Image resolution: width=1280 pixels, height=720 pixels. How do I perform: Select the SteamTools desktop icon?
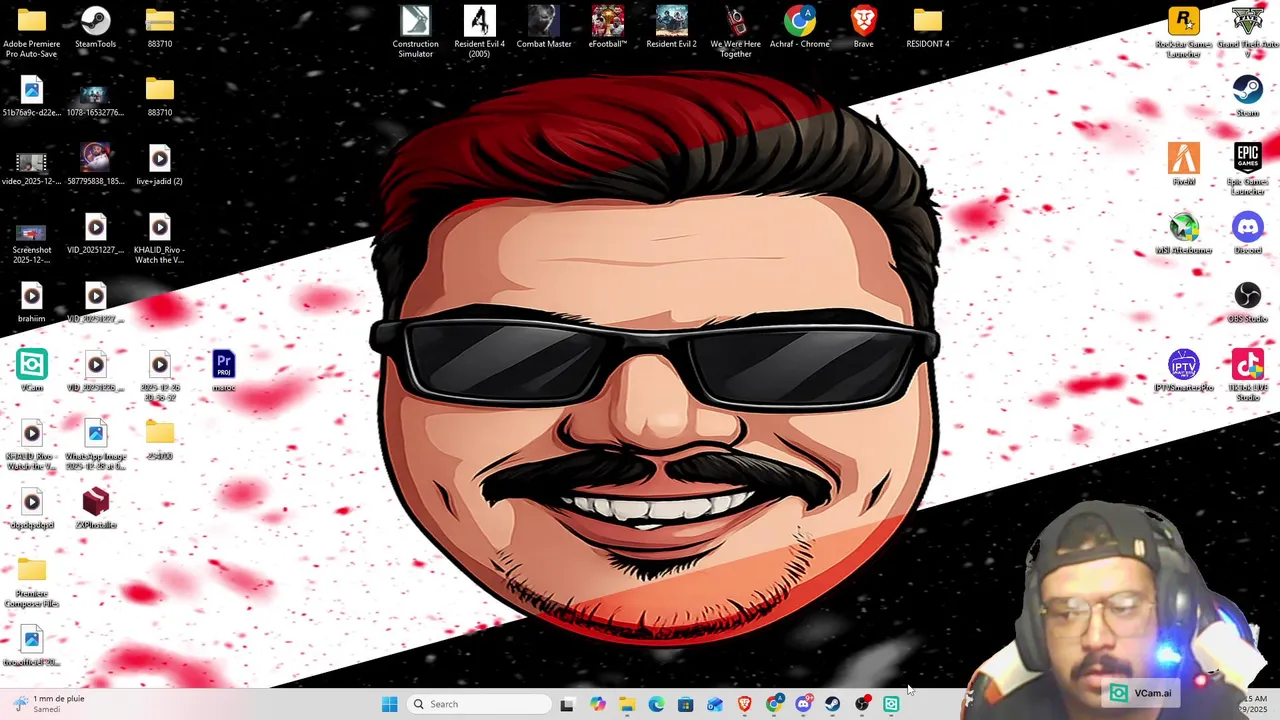(x=95, y=27)
